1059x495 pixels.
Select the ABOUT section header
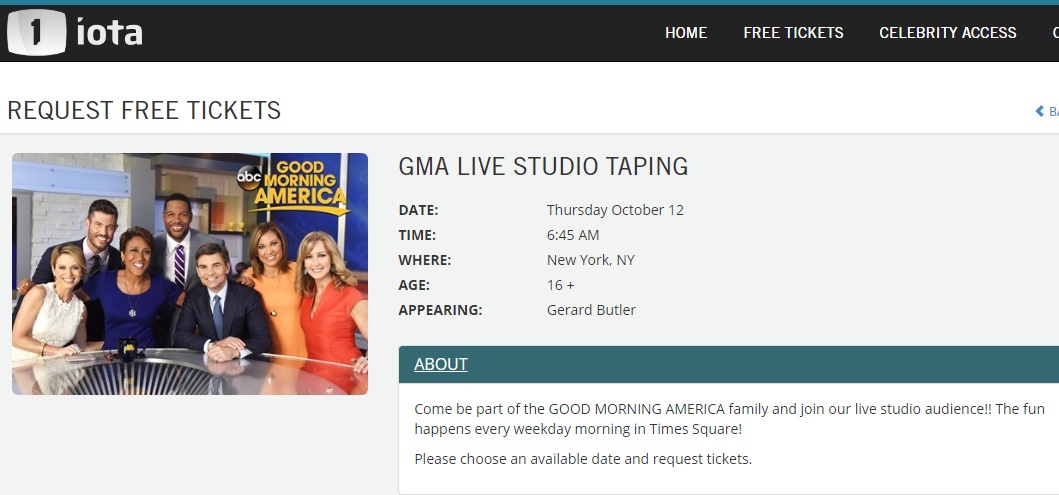point(441,364)
